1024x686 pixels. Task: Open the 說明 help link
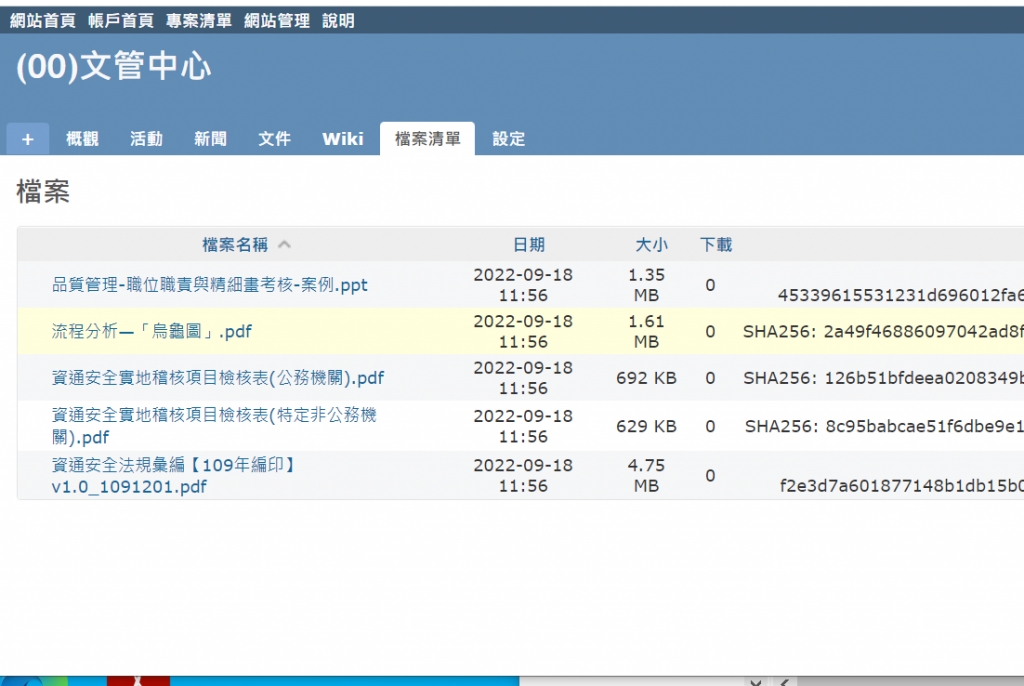(338, 20)
